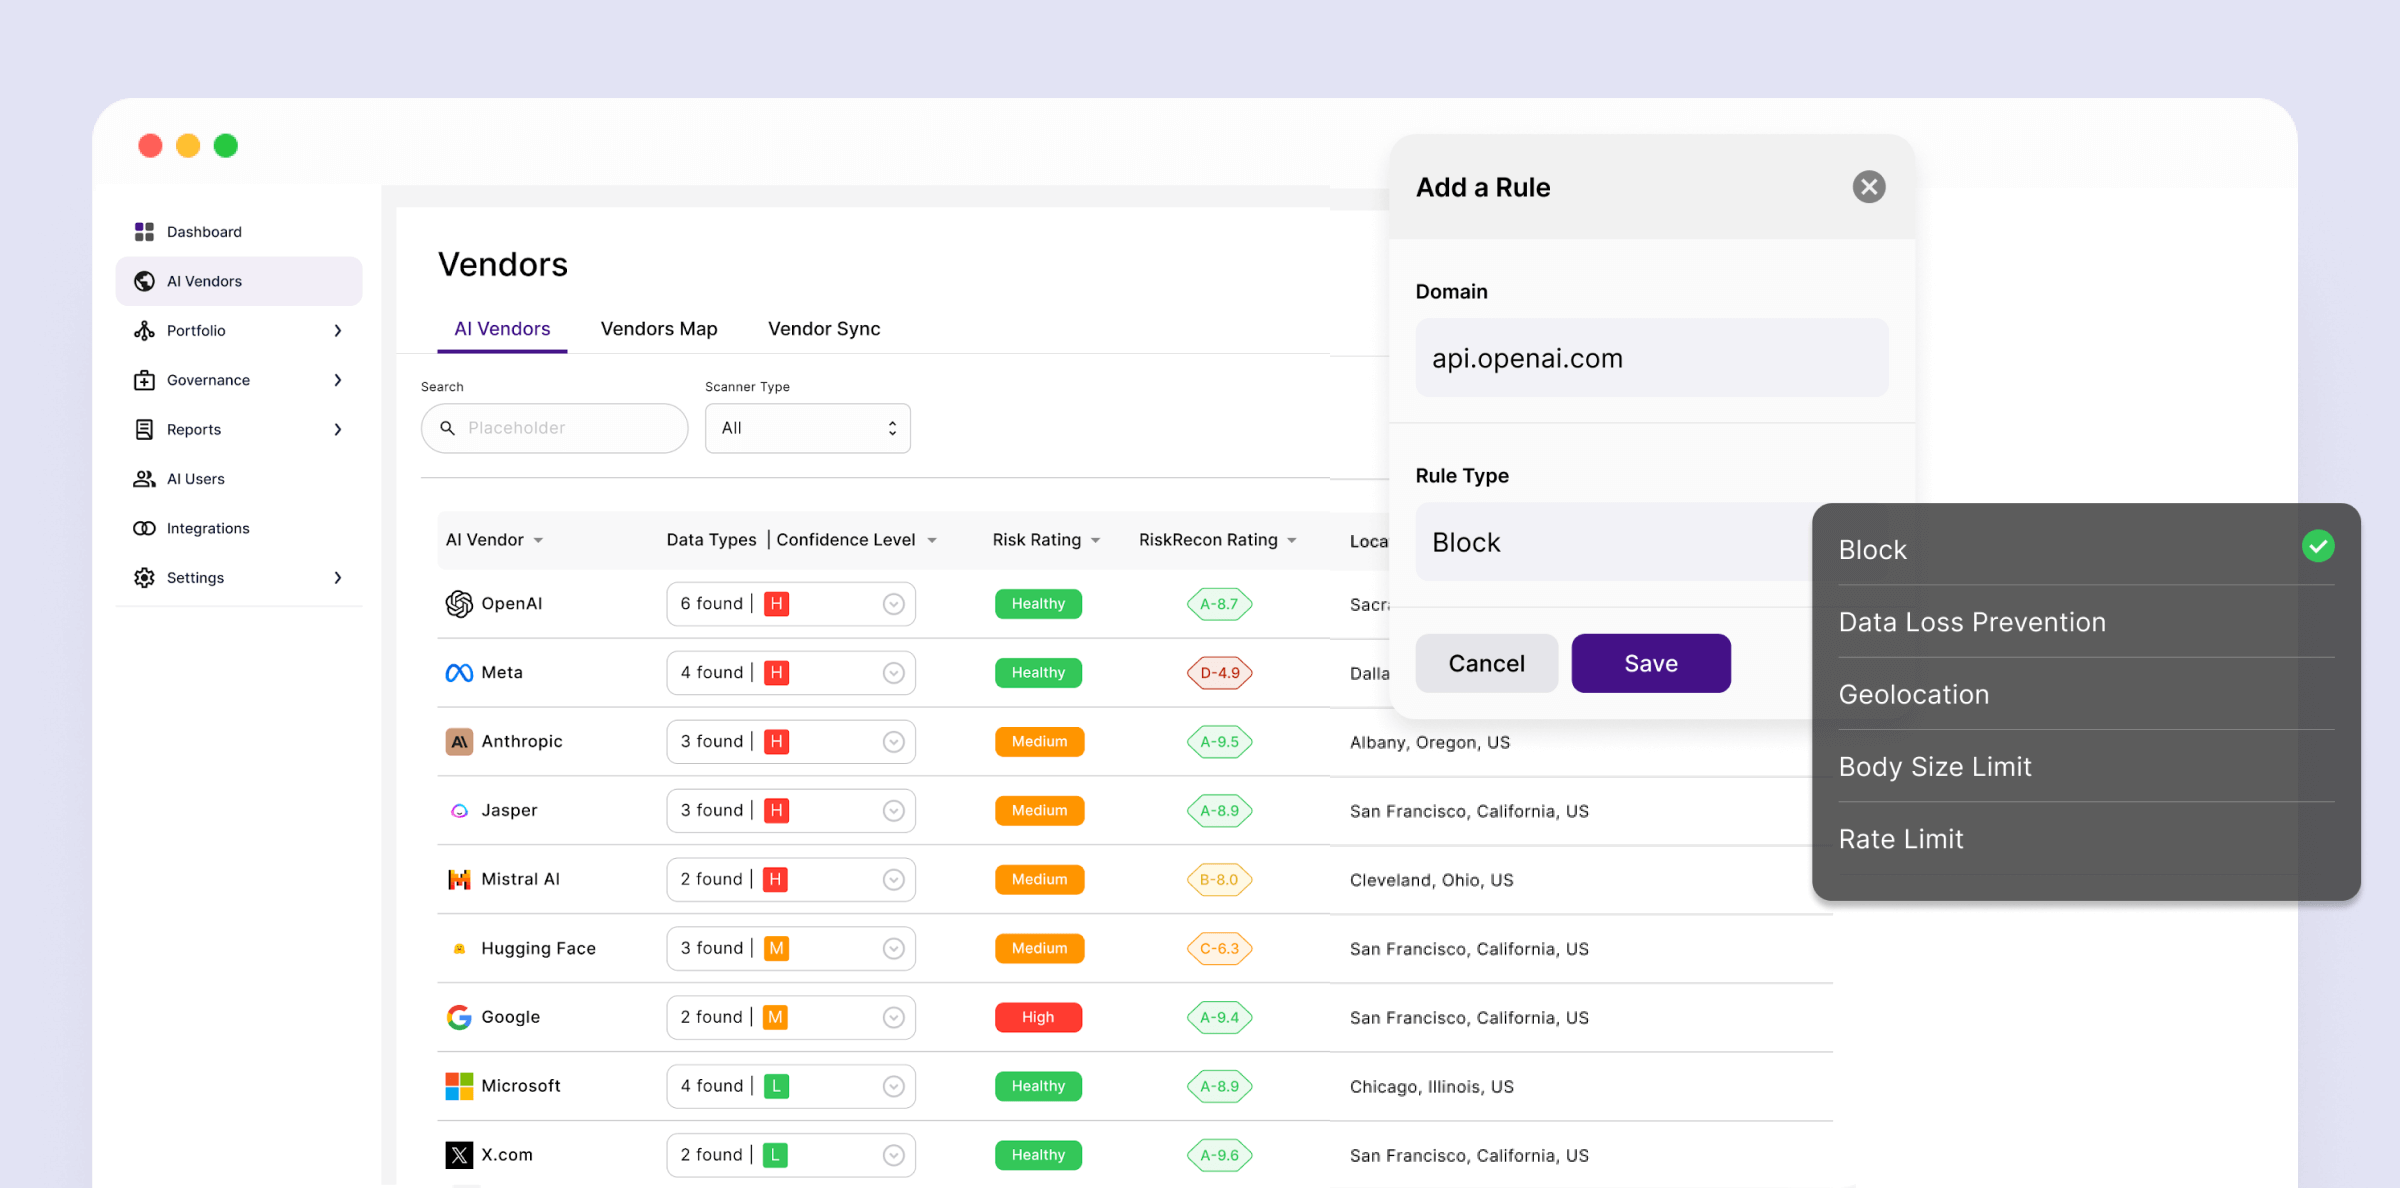Viewport: 2400px width, 1188px height.
Task: Expand the Reports sidebar submenu chevron
Action: 338,430
